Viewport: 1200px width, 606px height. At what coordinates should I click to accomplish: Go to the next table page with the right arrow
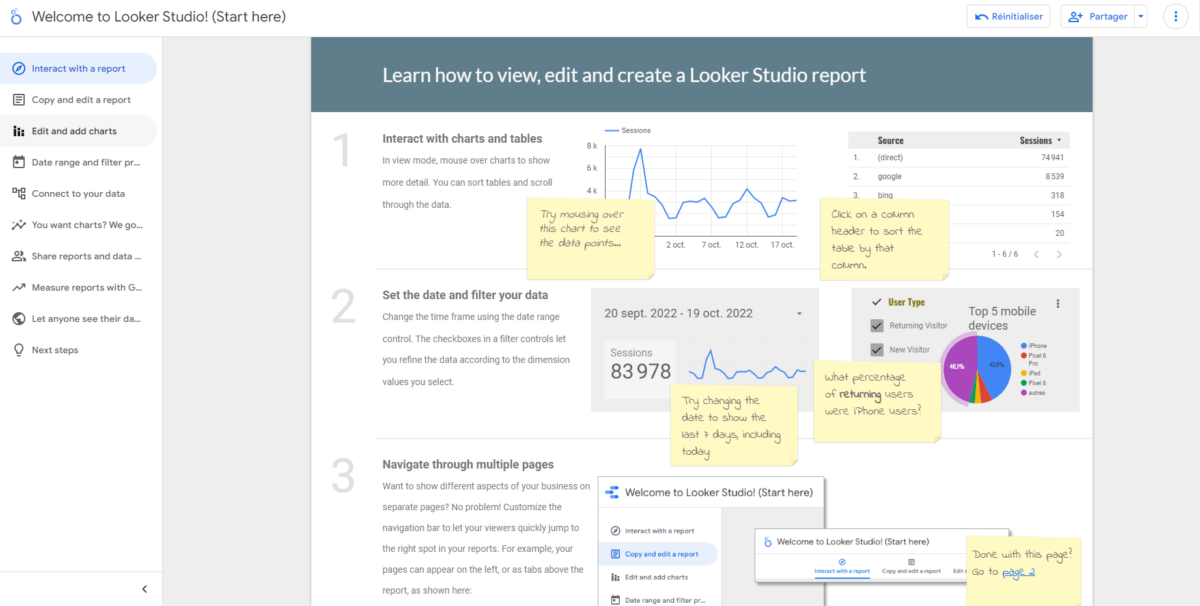click(1059, 254)
